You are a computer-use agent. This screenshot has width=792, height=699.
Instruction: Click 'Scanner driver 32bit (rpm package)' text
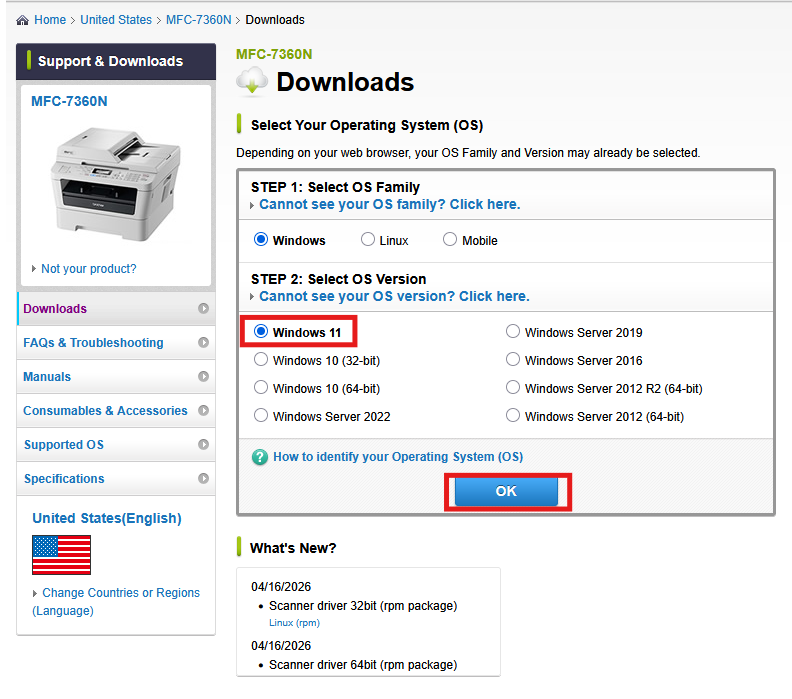tap(363, 606)
